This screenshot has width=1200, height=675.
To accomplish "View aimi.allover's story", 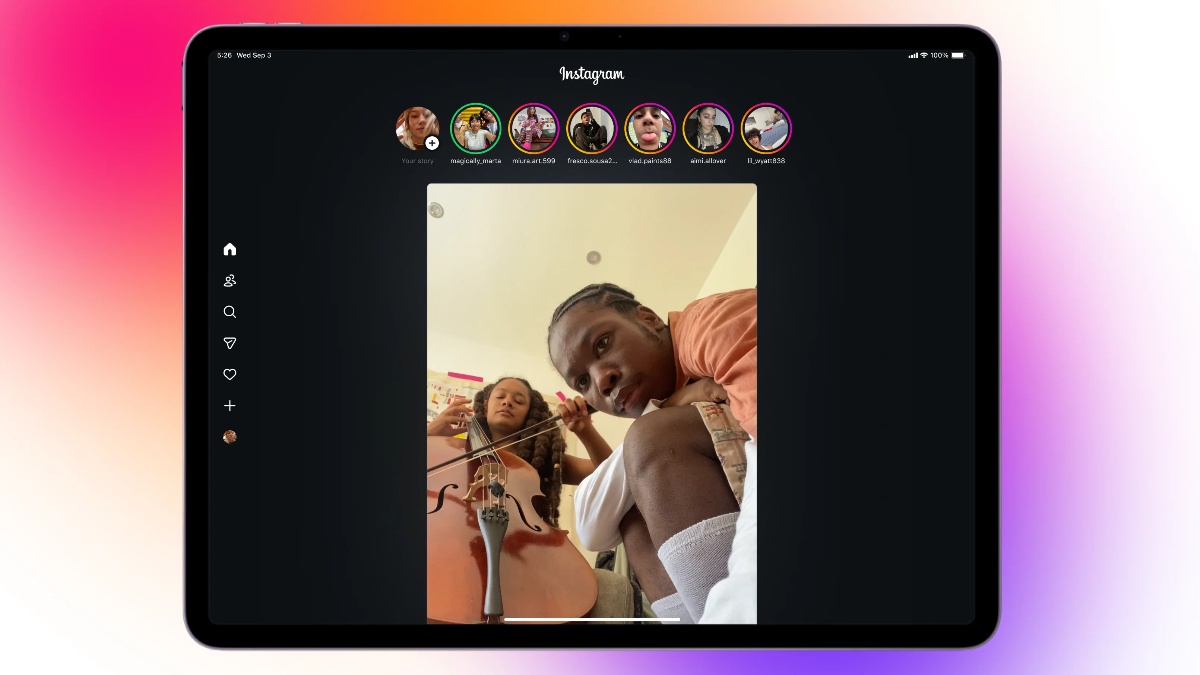I will pyautogui.click(x=708, y=128).
